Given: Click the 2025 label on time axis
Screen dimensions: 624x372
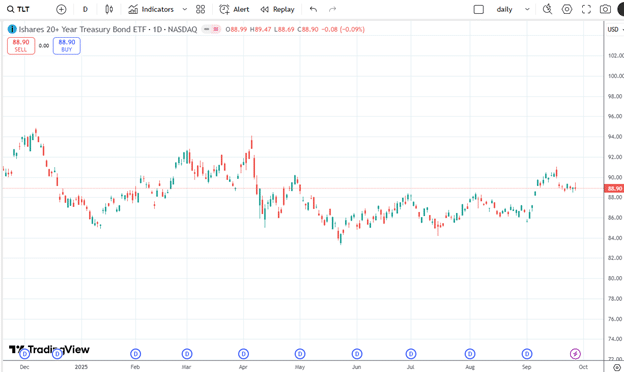Looking at the screenshot, I should (x=81, y=367).
